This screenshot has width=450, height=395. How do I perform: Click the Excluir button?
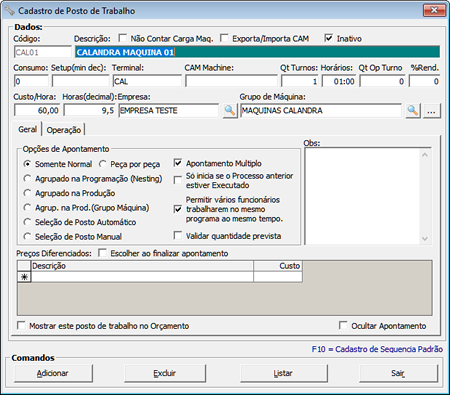[165, 373]
